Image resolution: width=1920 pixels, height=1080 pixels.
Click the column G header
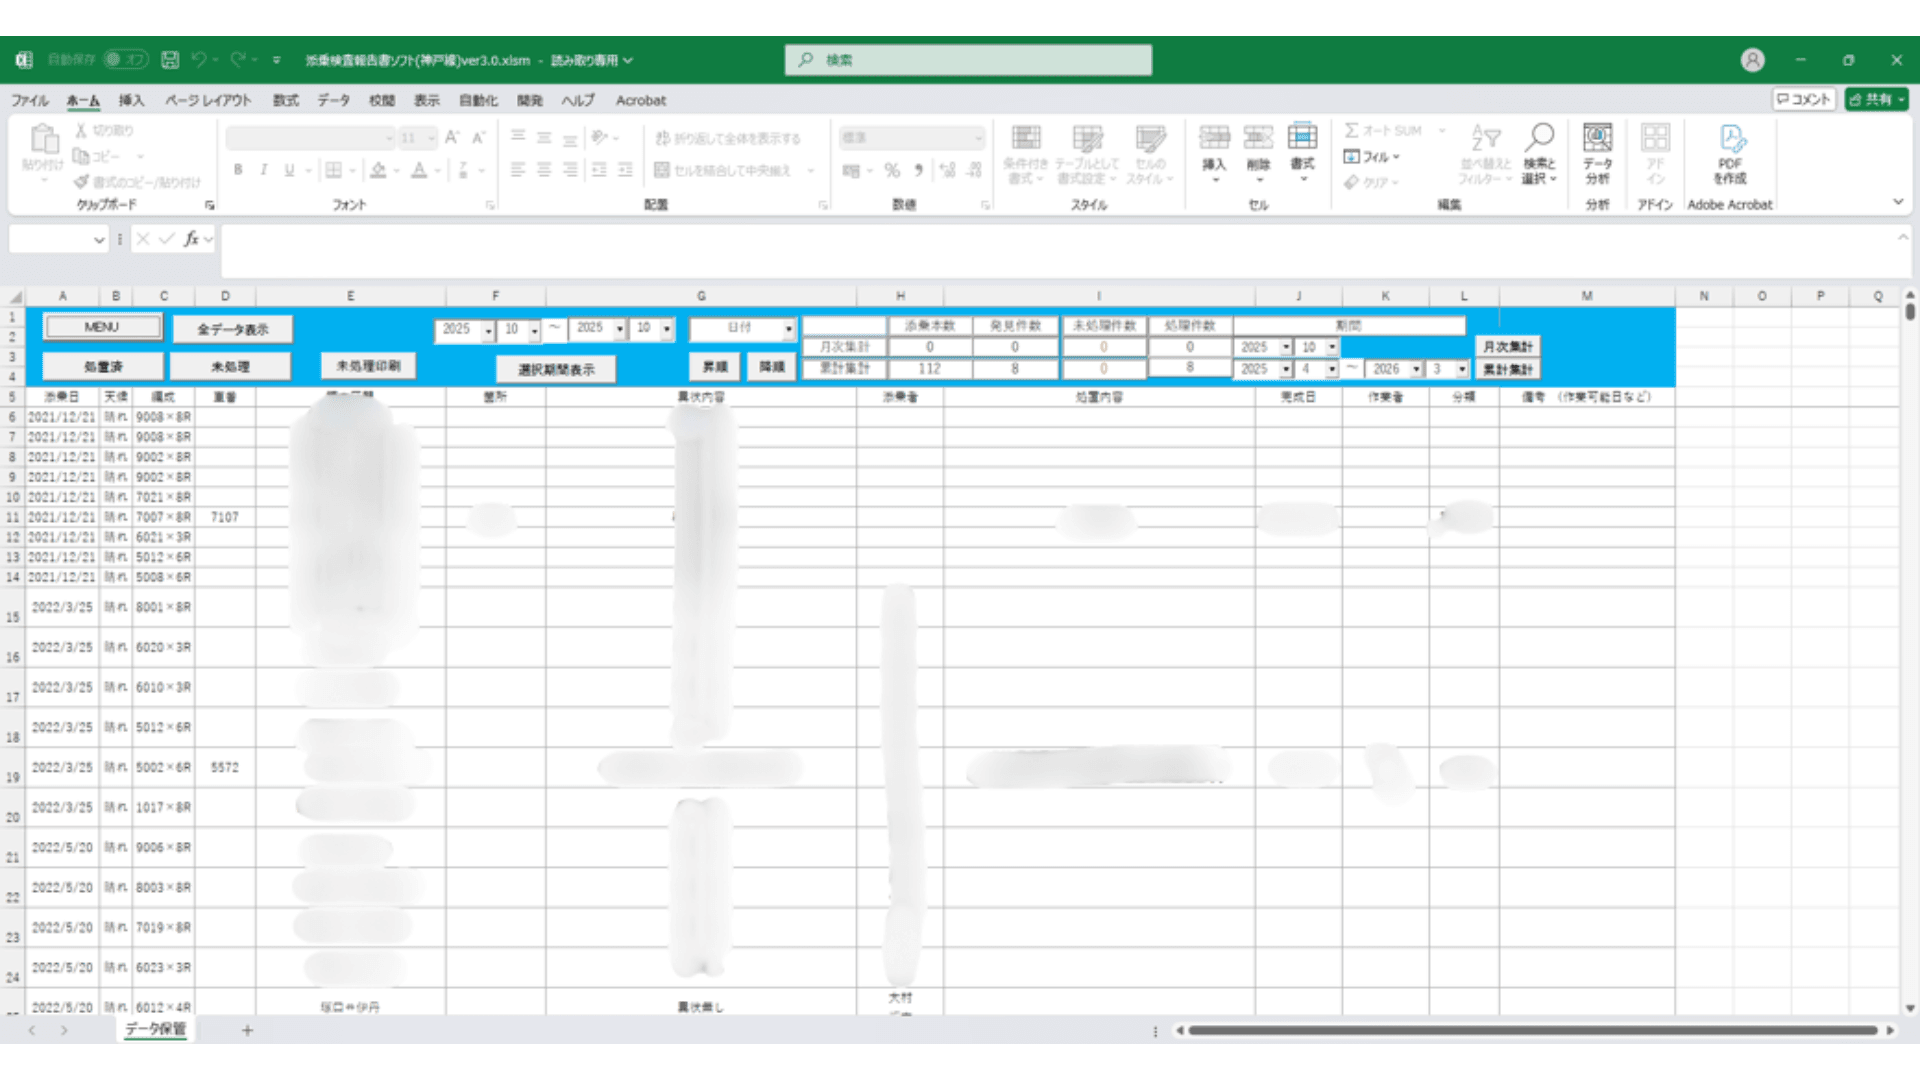[x=701, y=296]
